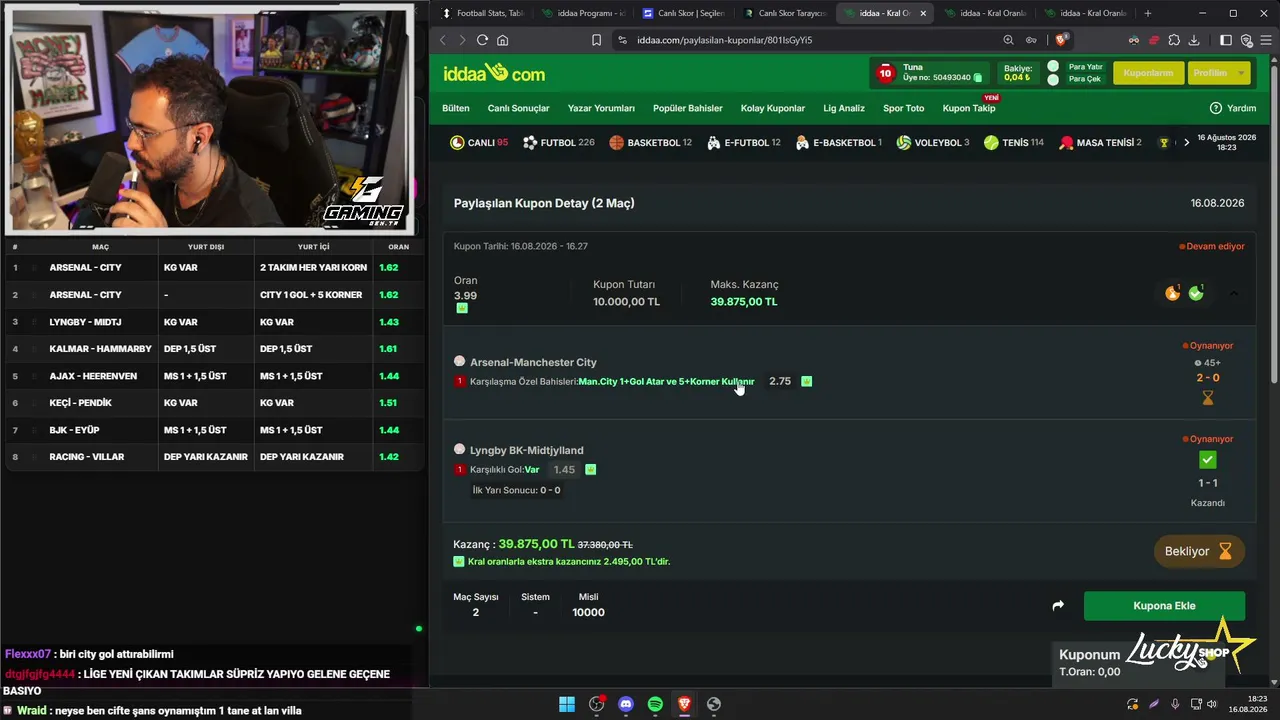Select the TENİS sport category

(x=1013, y=142)
